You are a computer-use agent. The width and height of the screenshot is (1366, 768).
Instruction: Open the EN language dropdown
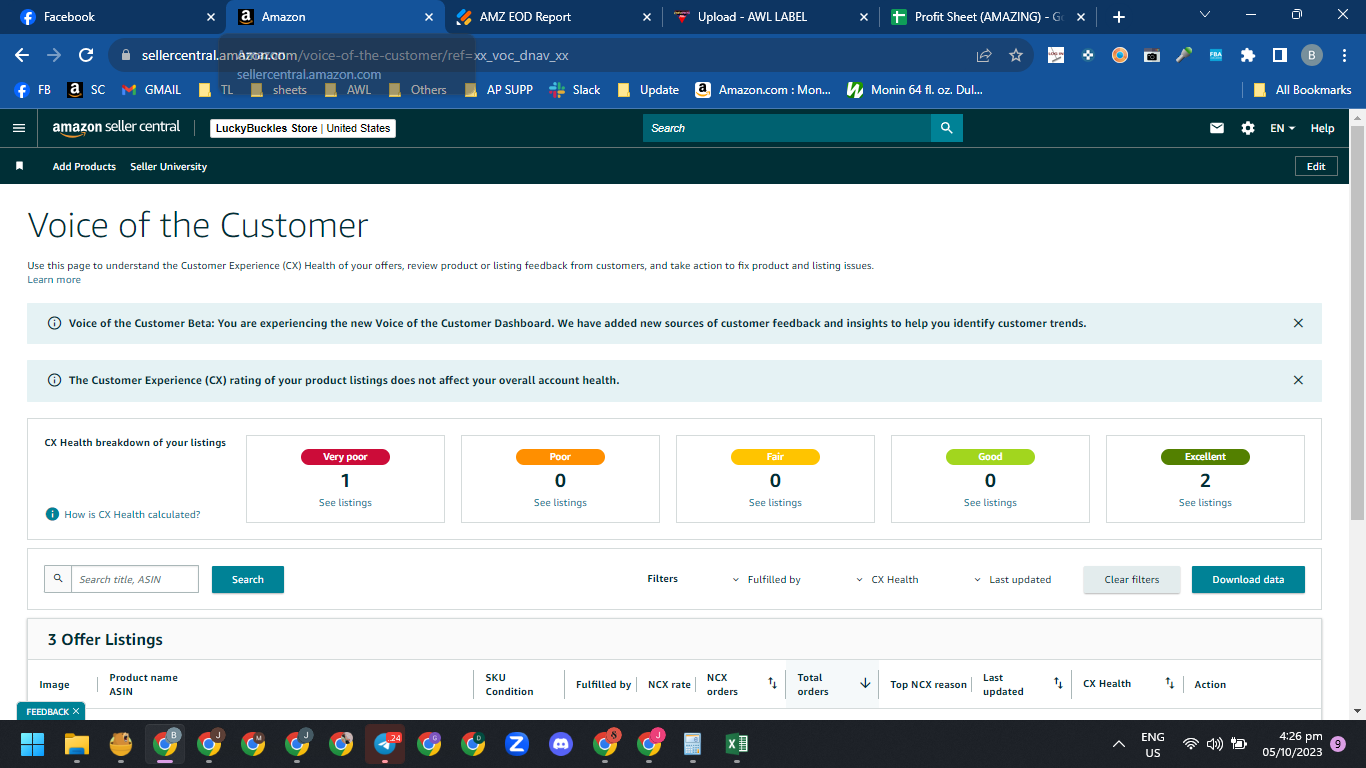coord(1282,128)
